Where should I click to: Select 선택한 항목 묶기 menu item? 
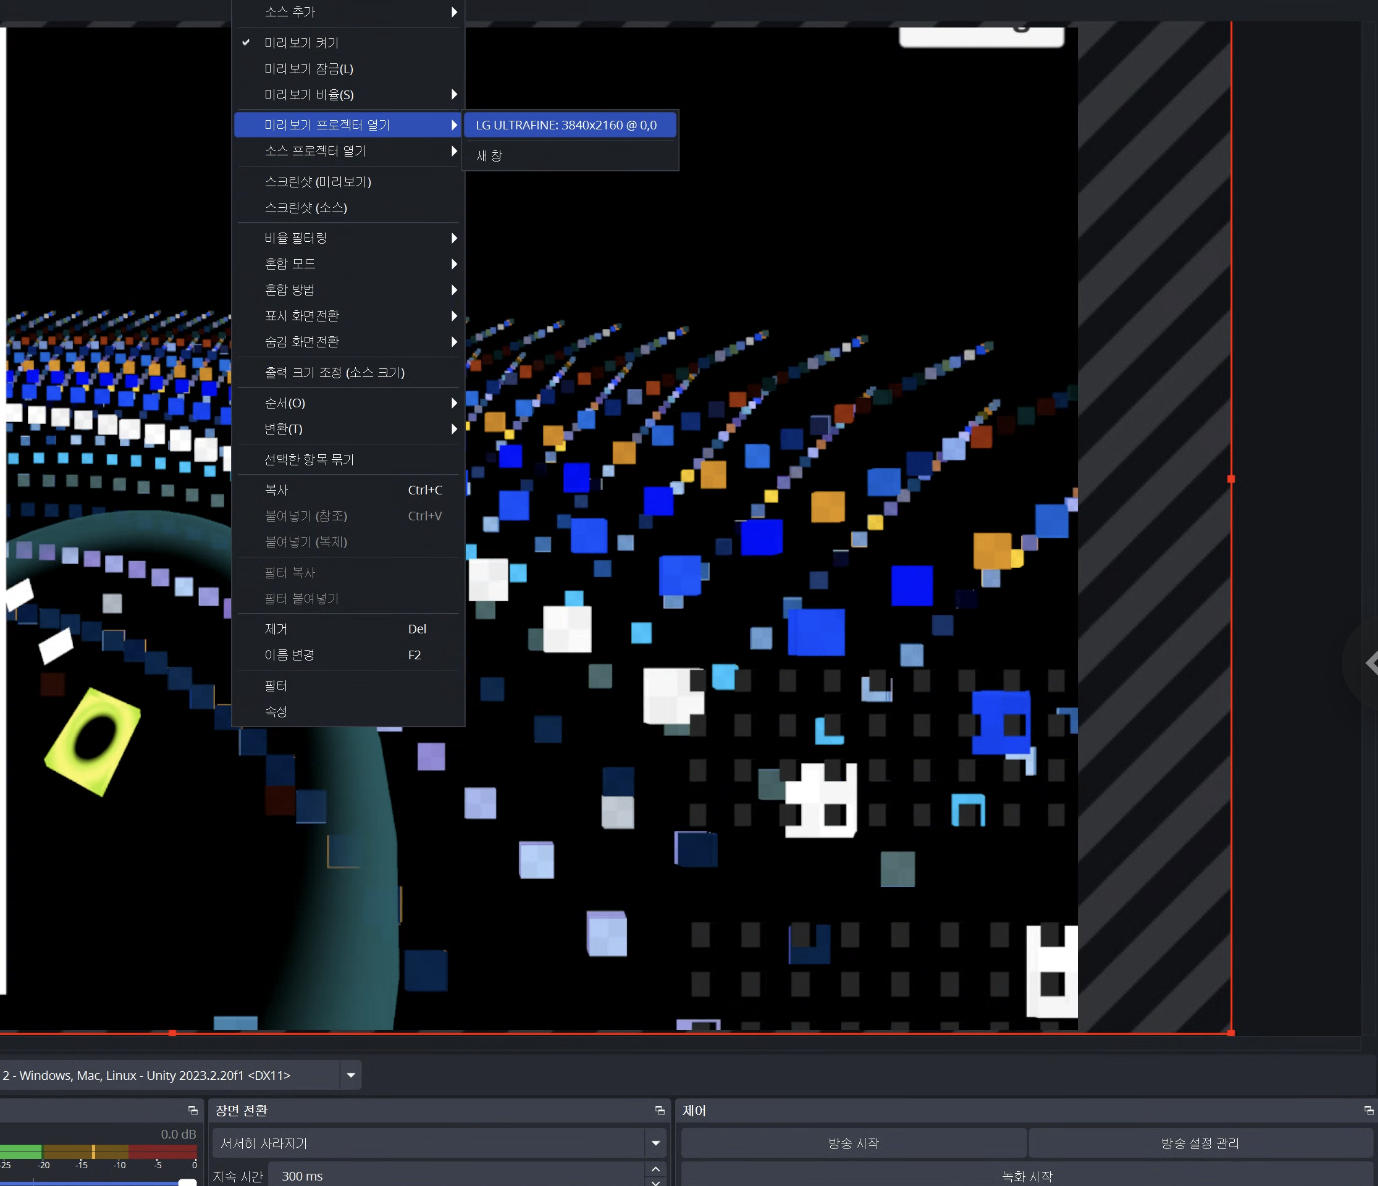[348, 460]
